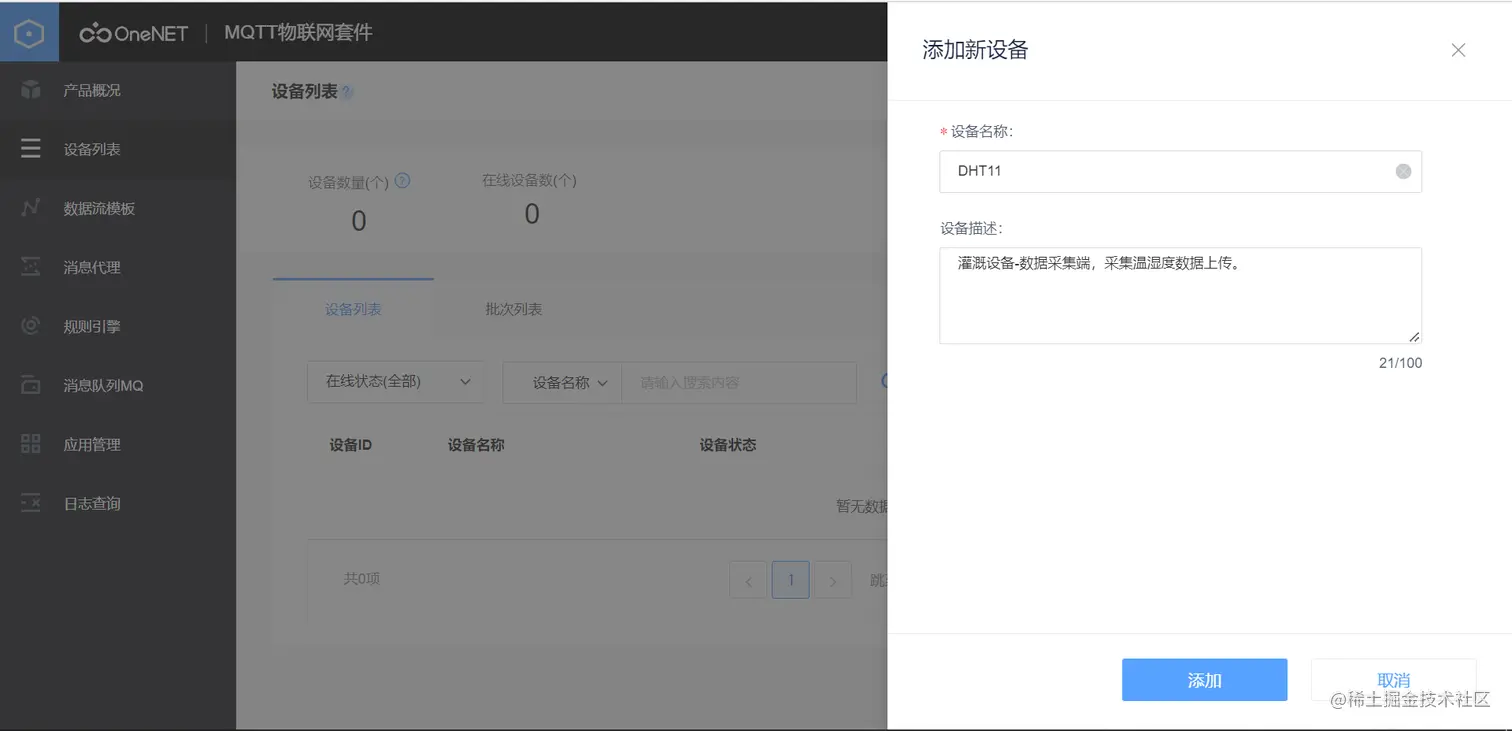Click the 规则引擎 sidebar icon

pyautogui.click(x=31, y=326)
